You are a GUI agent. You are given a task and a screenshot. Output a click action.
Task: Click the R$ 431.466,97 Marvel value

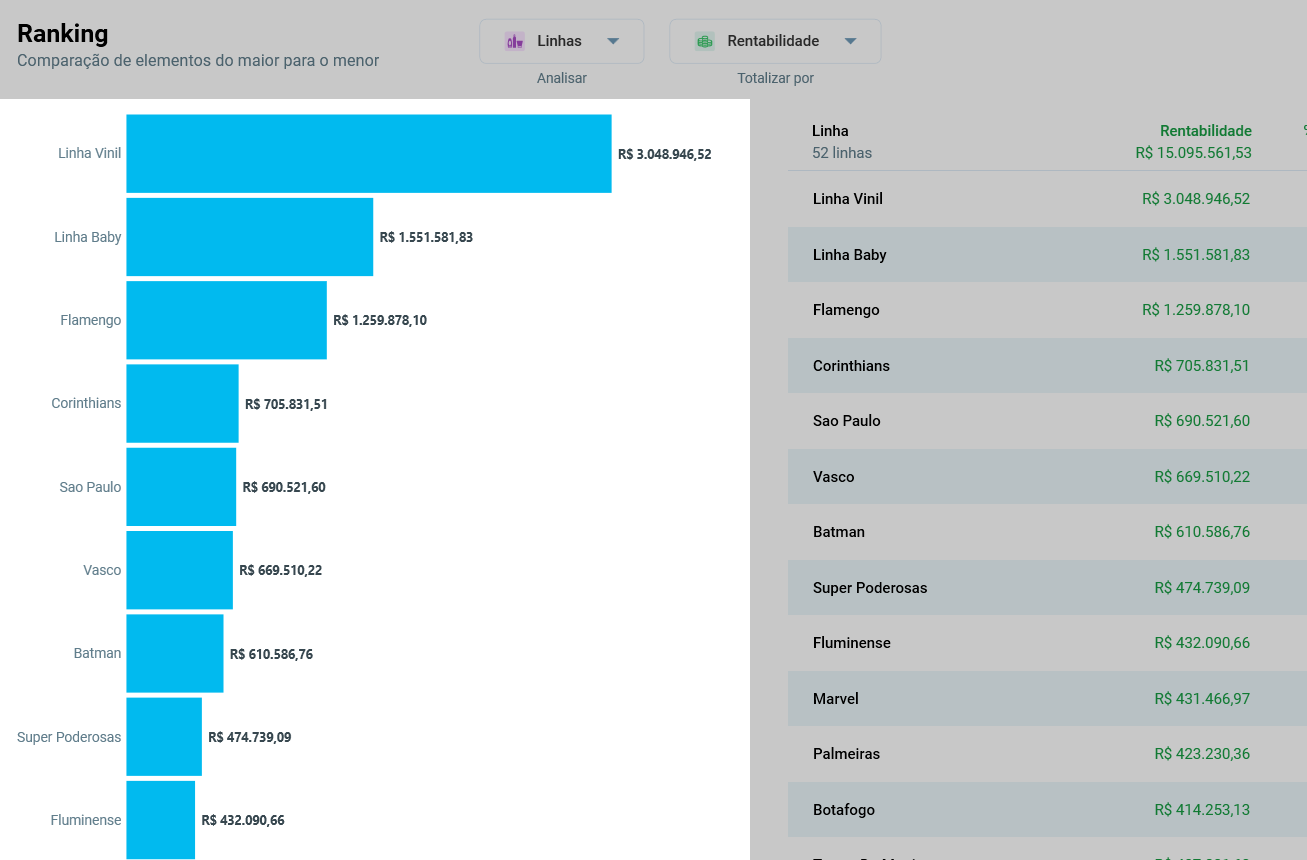1202,699
